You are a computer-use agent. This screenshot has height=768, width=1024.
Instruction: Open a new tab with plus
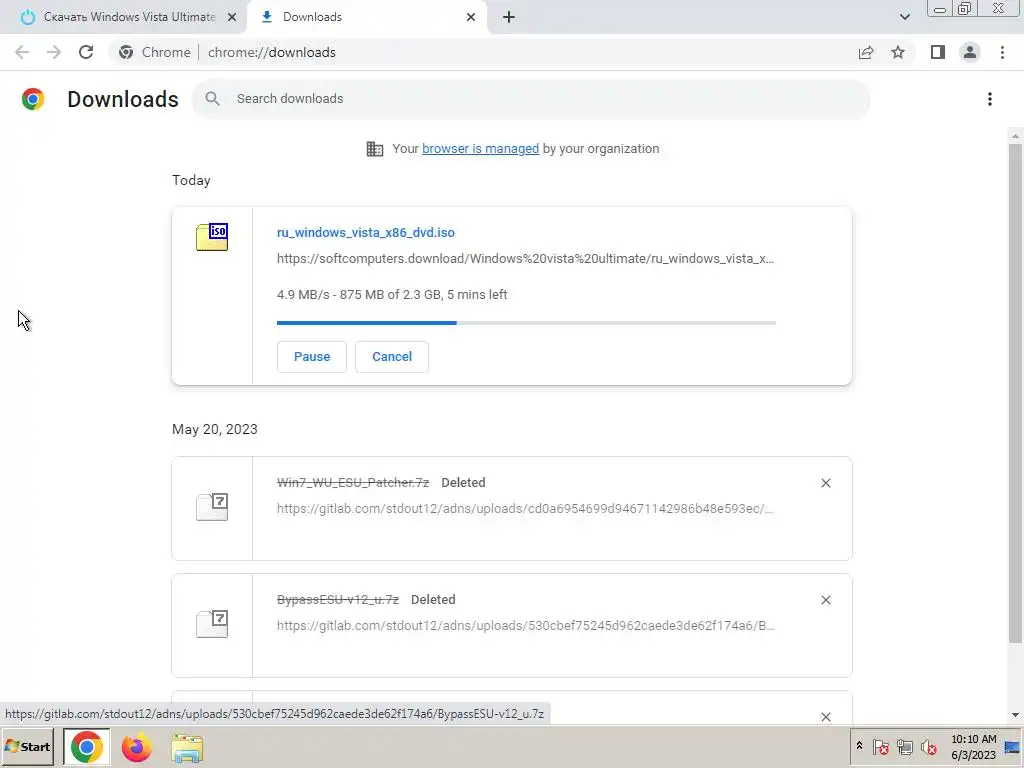point(509,17)
